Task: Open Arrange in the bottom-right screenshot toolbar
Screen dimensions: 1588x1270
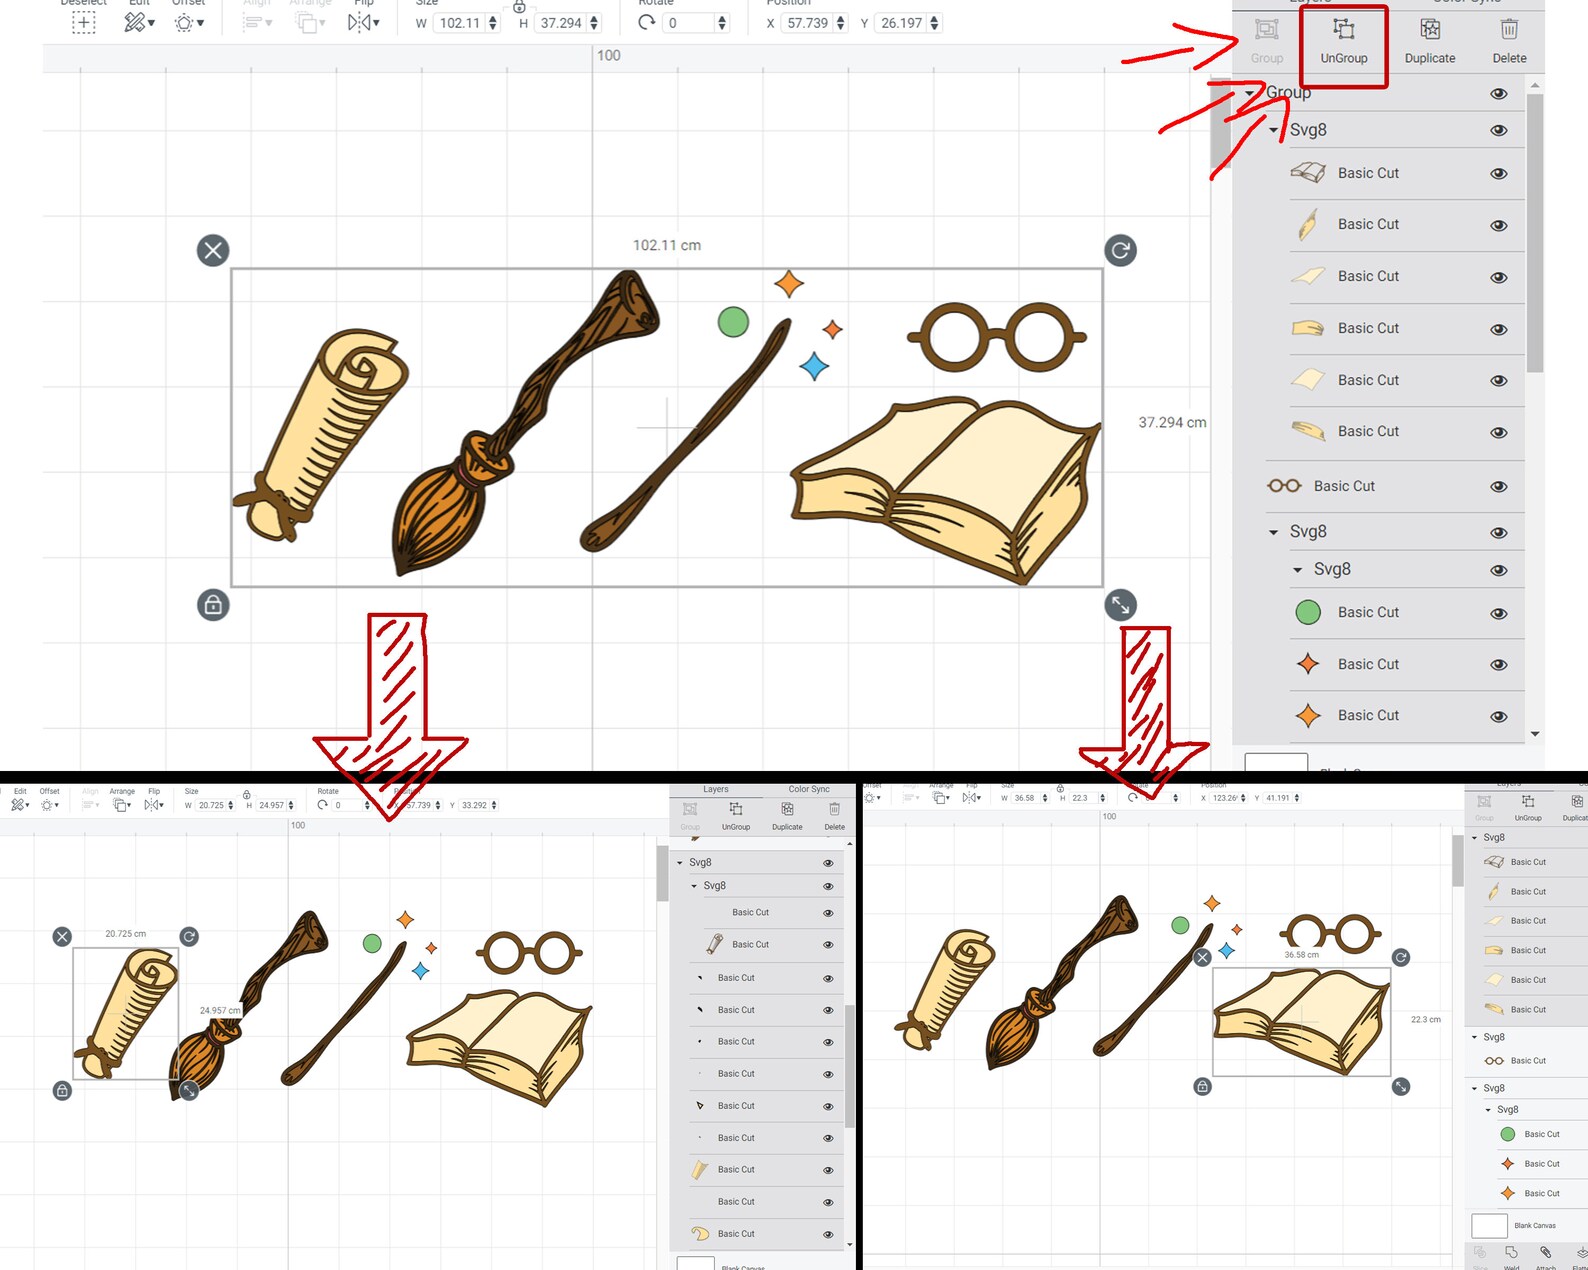Action: click(x=941, y=797)
